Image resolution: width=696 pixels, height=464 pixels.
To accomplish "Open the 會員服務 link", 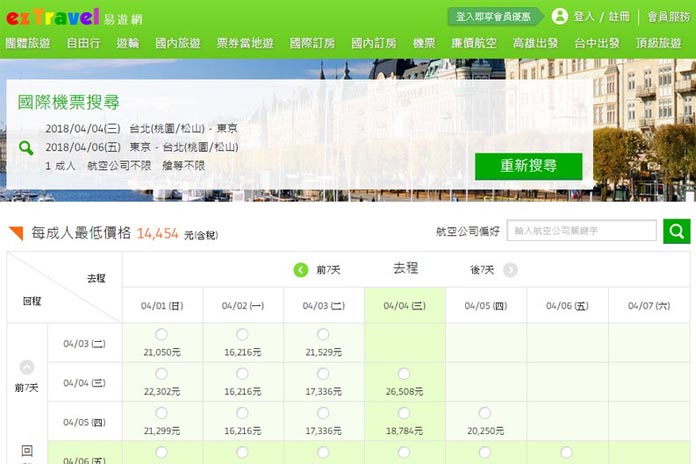I will 668,16.
